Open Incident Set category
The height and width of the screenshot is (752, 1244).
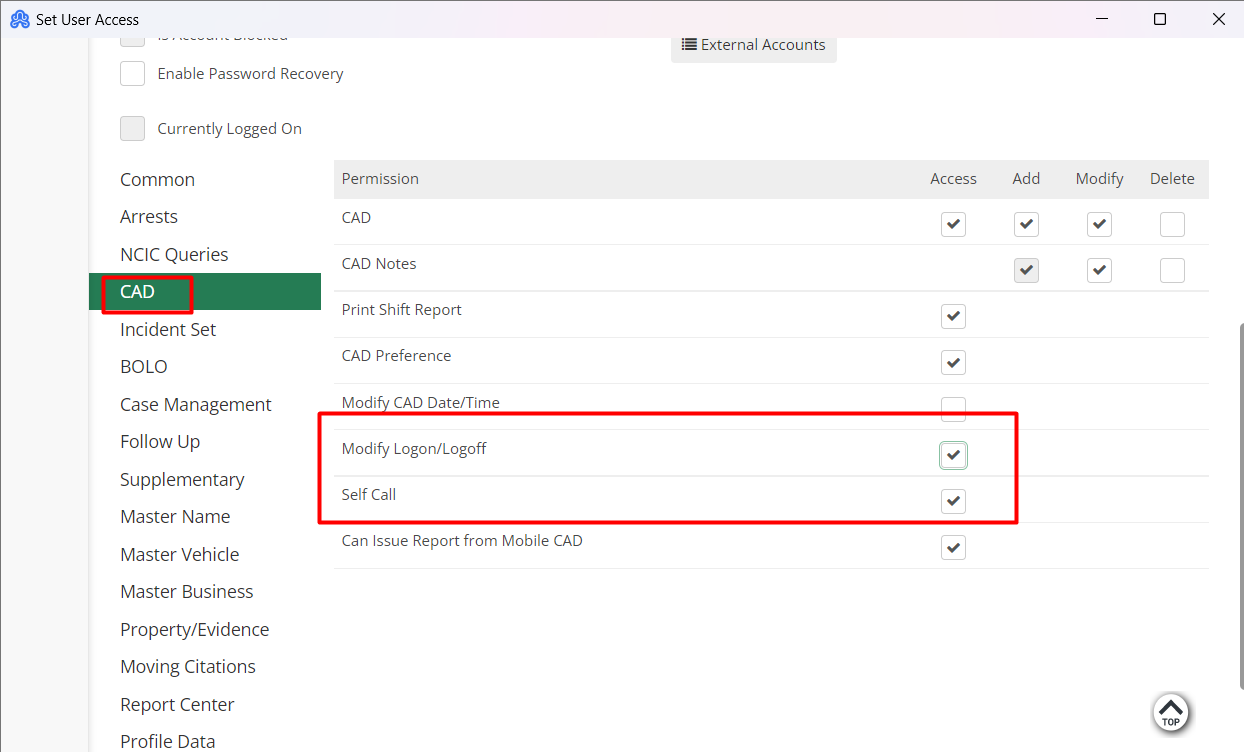[x=168, y=330]
